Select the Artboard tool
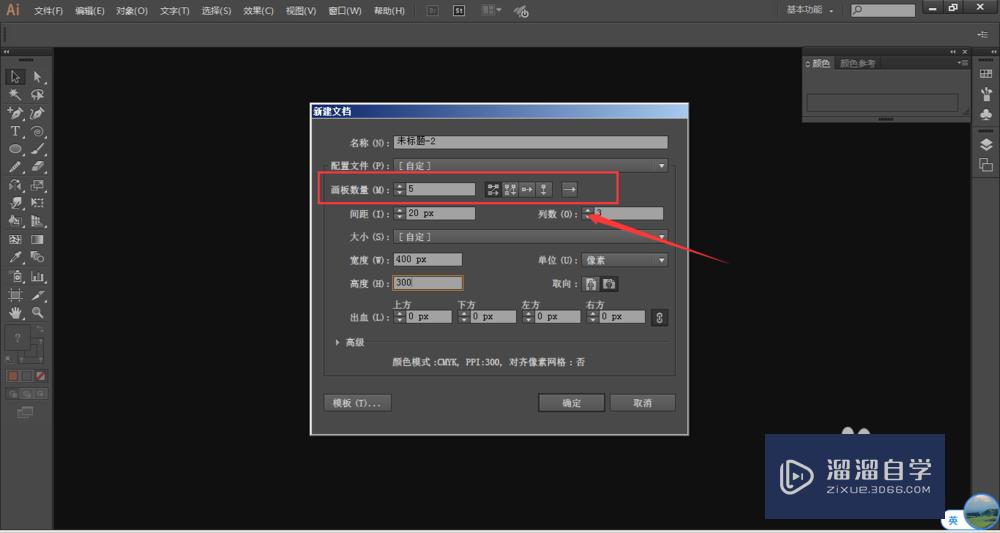The image size is (1000, 533). pos(15,295)
